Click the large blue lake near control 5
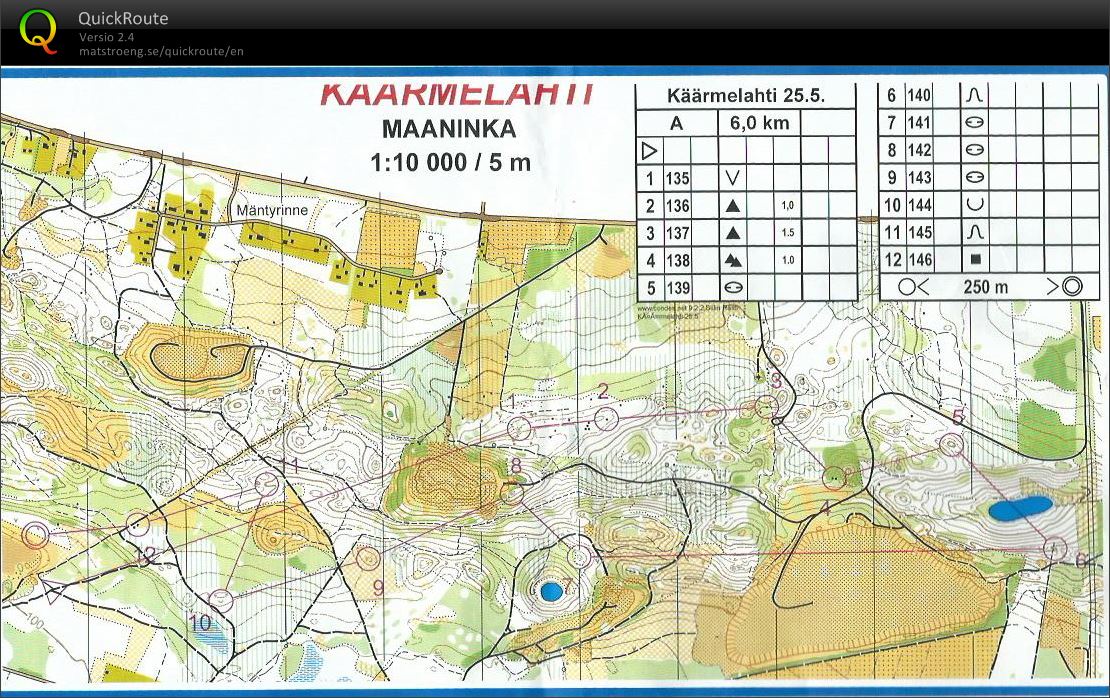The image size is (1110, 698). (x=1019, y=508)
